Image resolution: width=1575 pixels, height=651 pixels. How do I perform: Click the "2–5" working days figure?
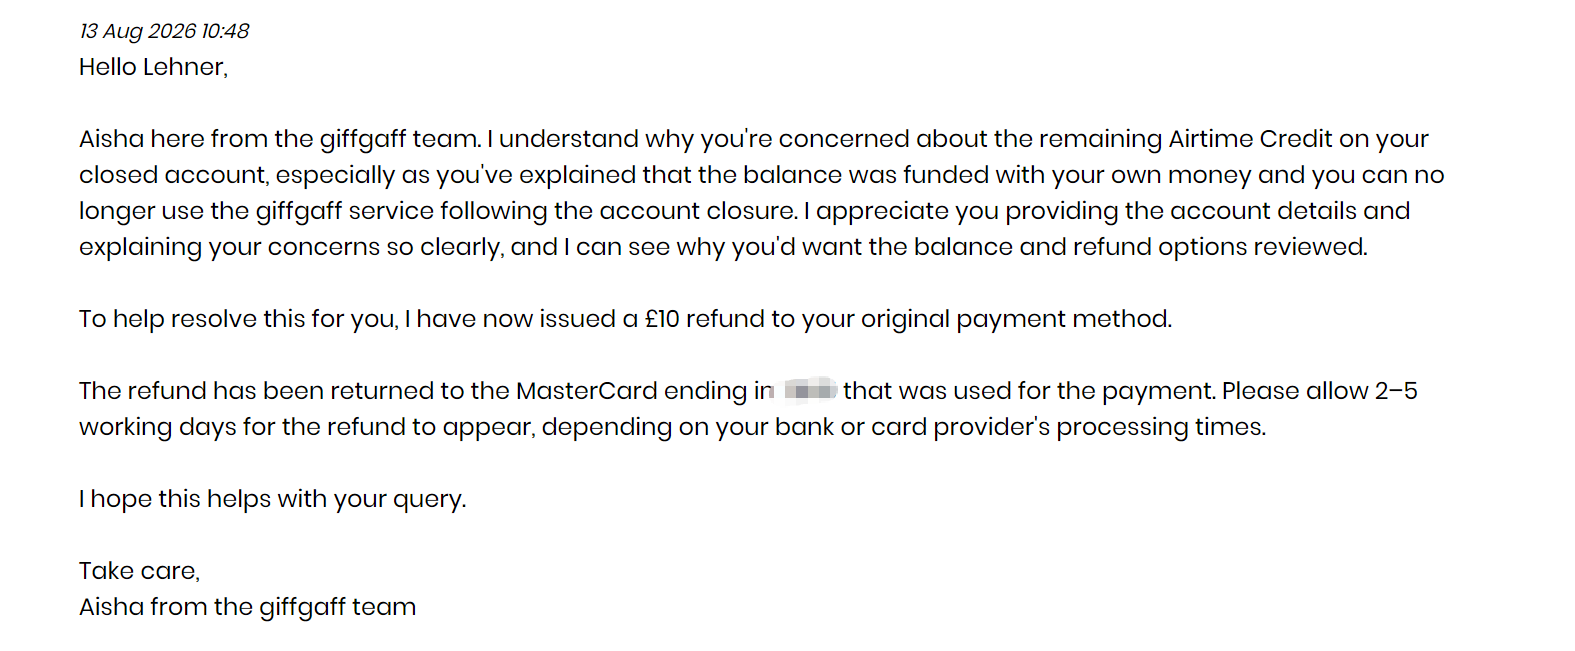pyautogui.click(x=1396, y=391)
